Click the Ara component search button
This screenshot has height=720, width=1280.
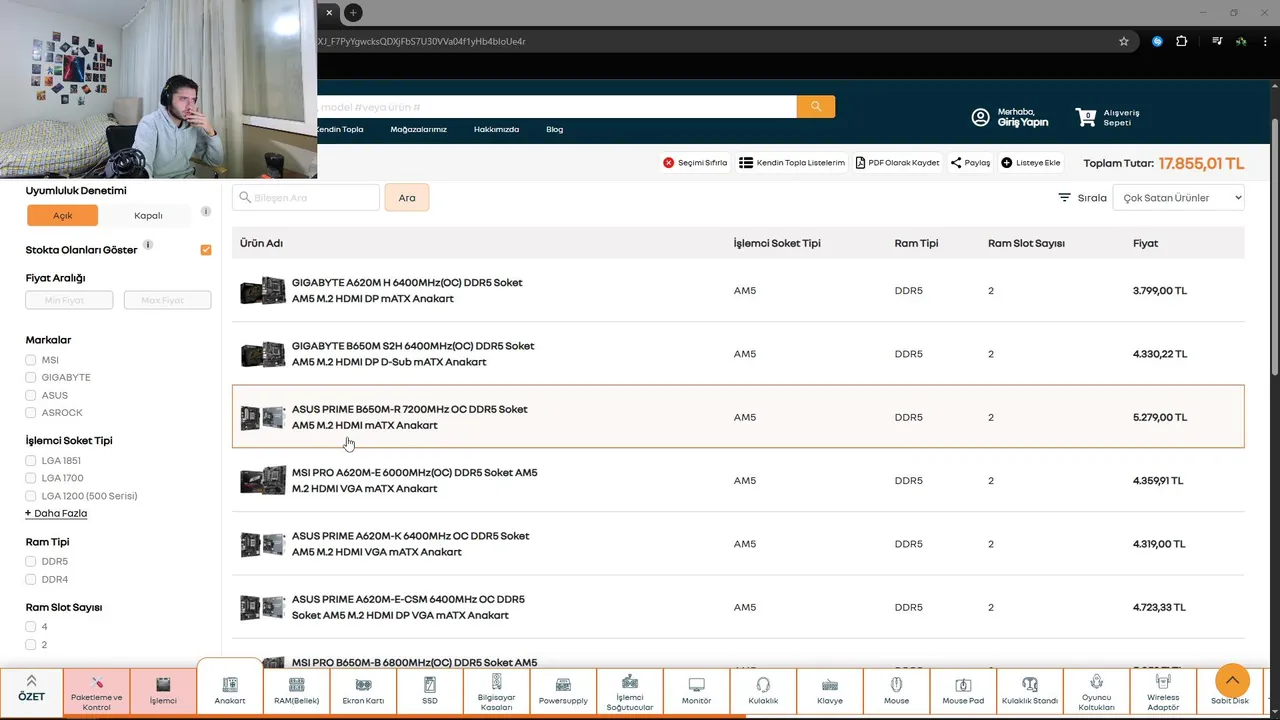(x=407, y=198)
